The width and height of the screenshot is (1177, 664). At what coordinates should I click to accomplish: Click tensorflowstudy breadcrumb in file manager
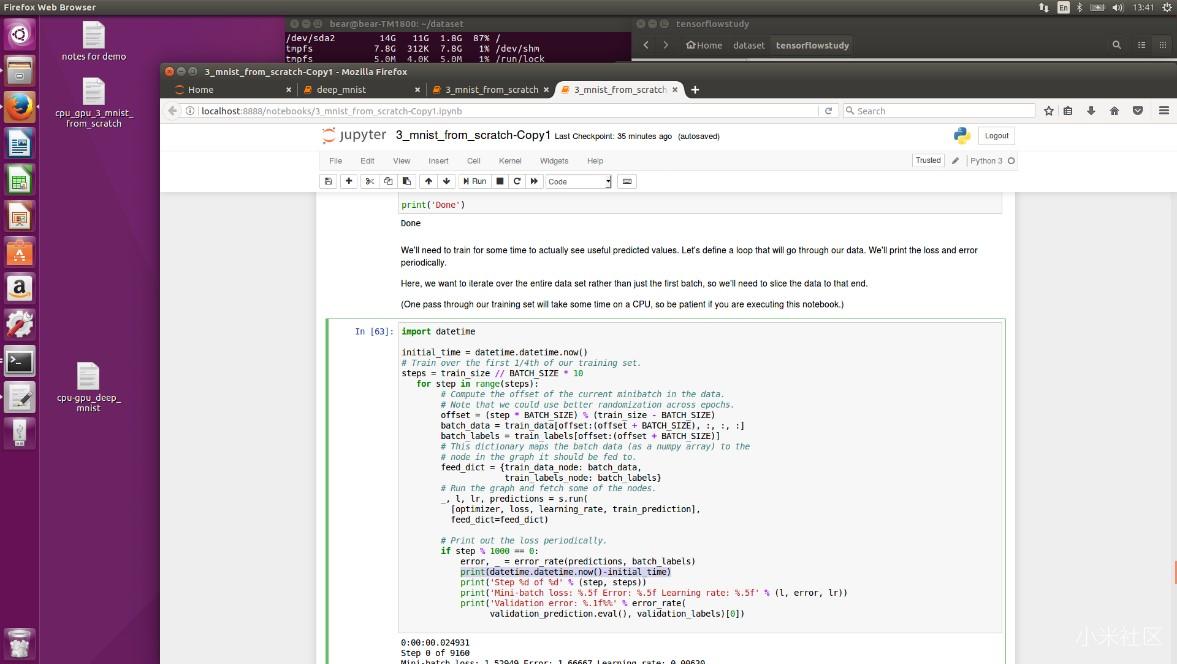[812, 45]
